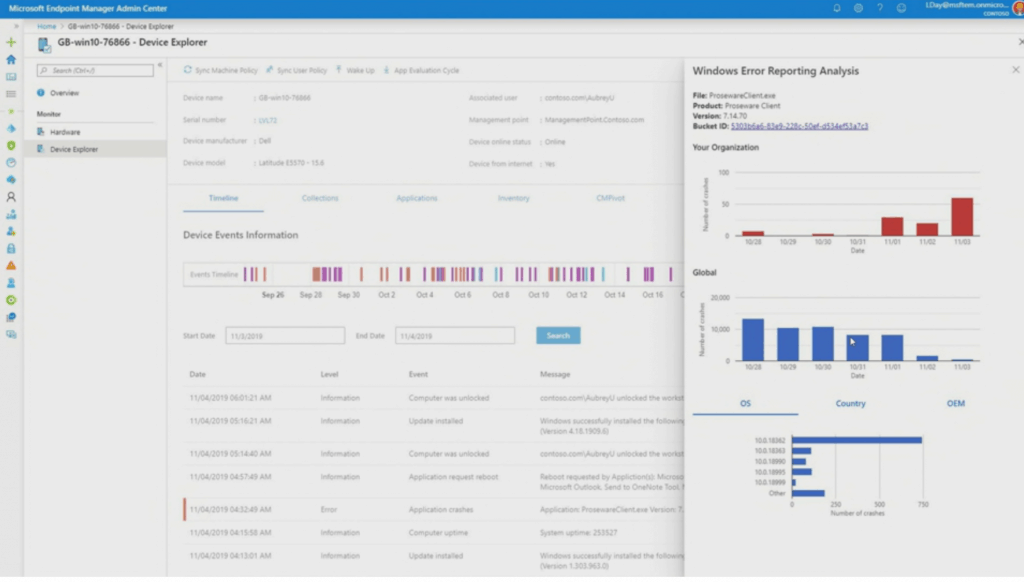Run Sync User Policy
1024x582 pixels.
click(296, 70)
